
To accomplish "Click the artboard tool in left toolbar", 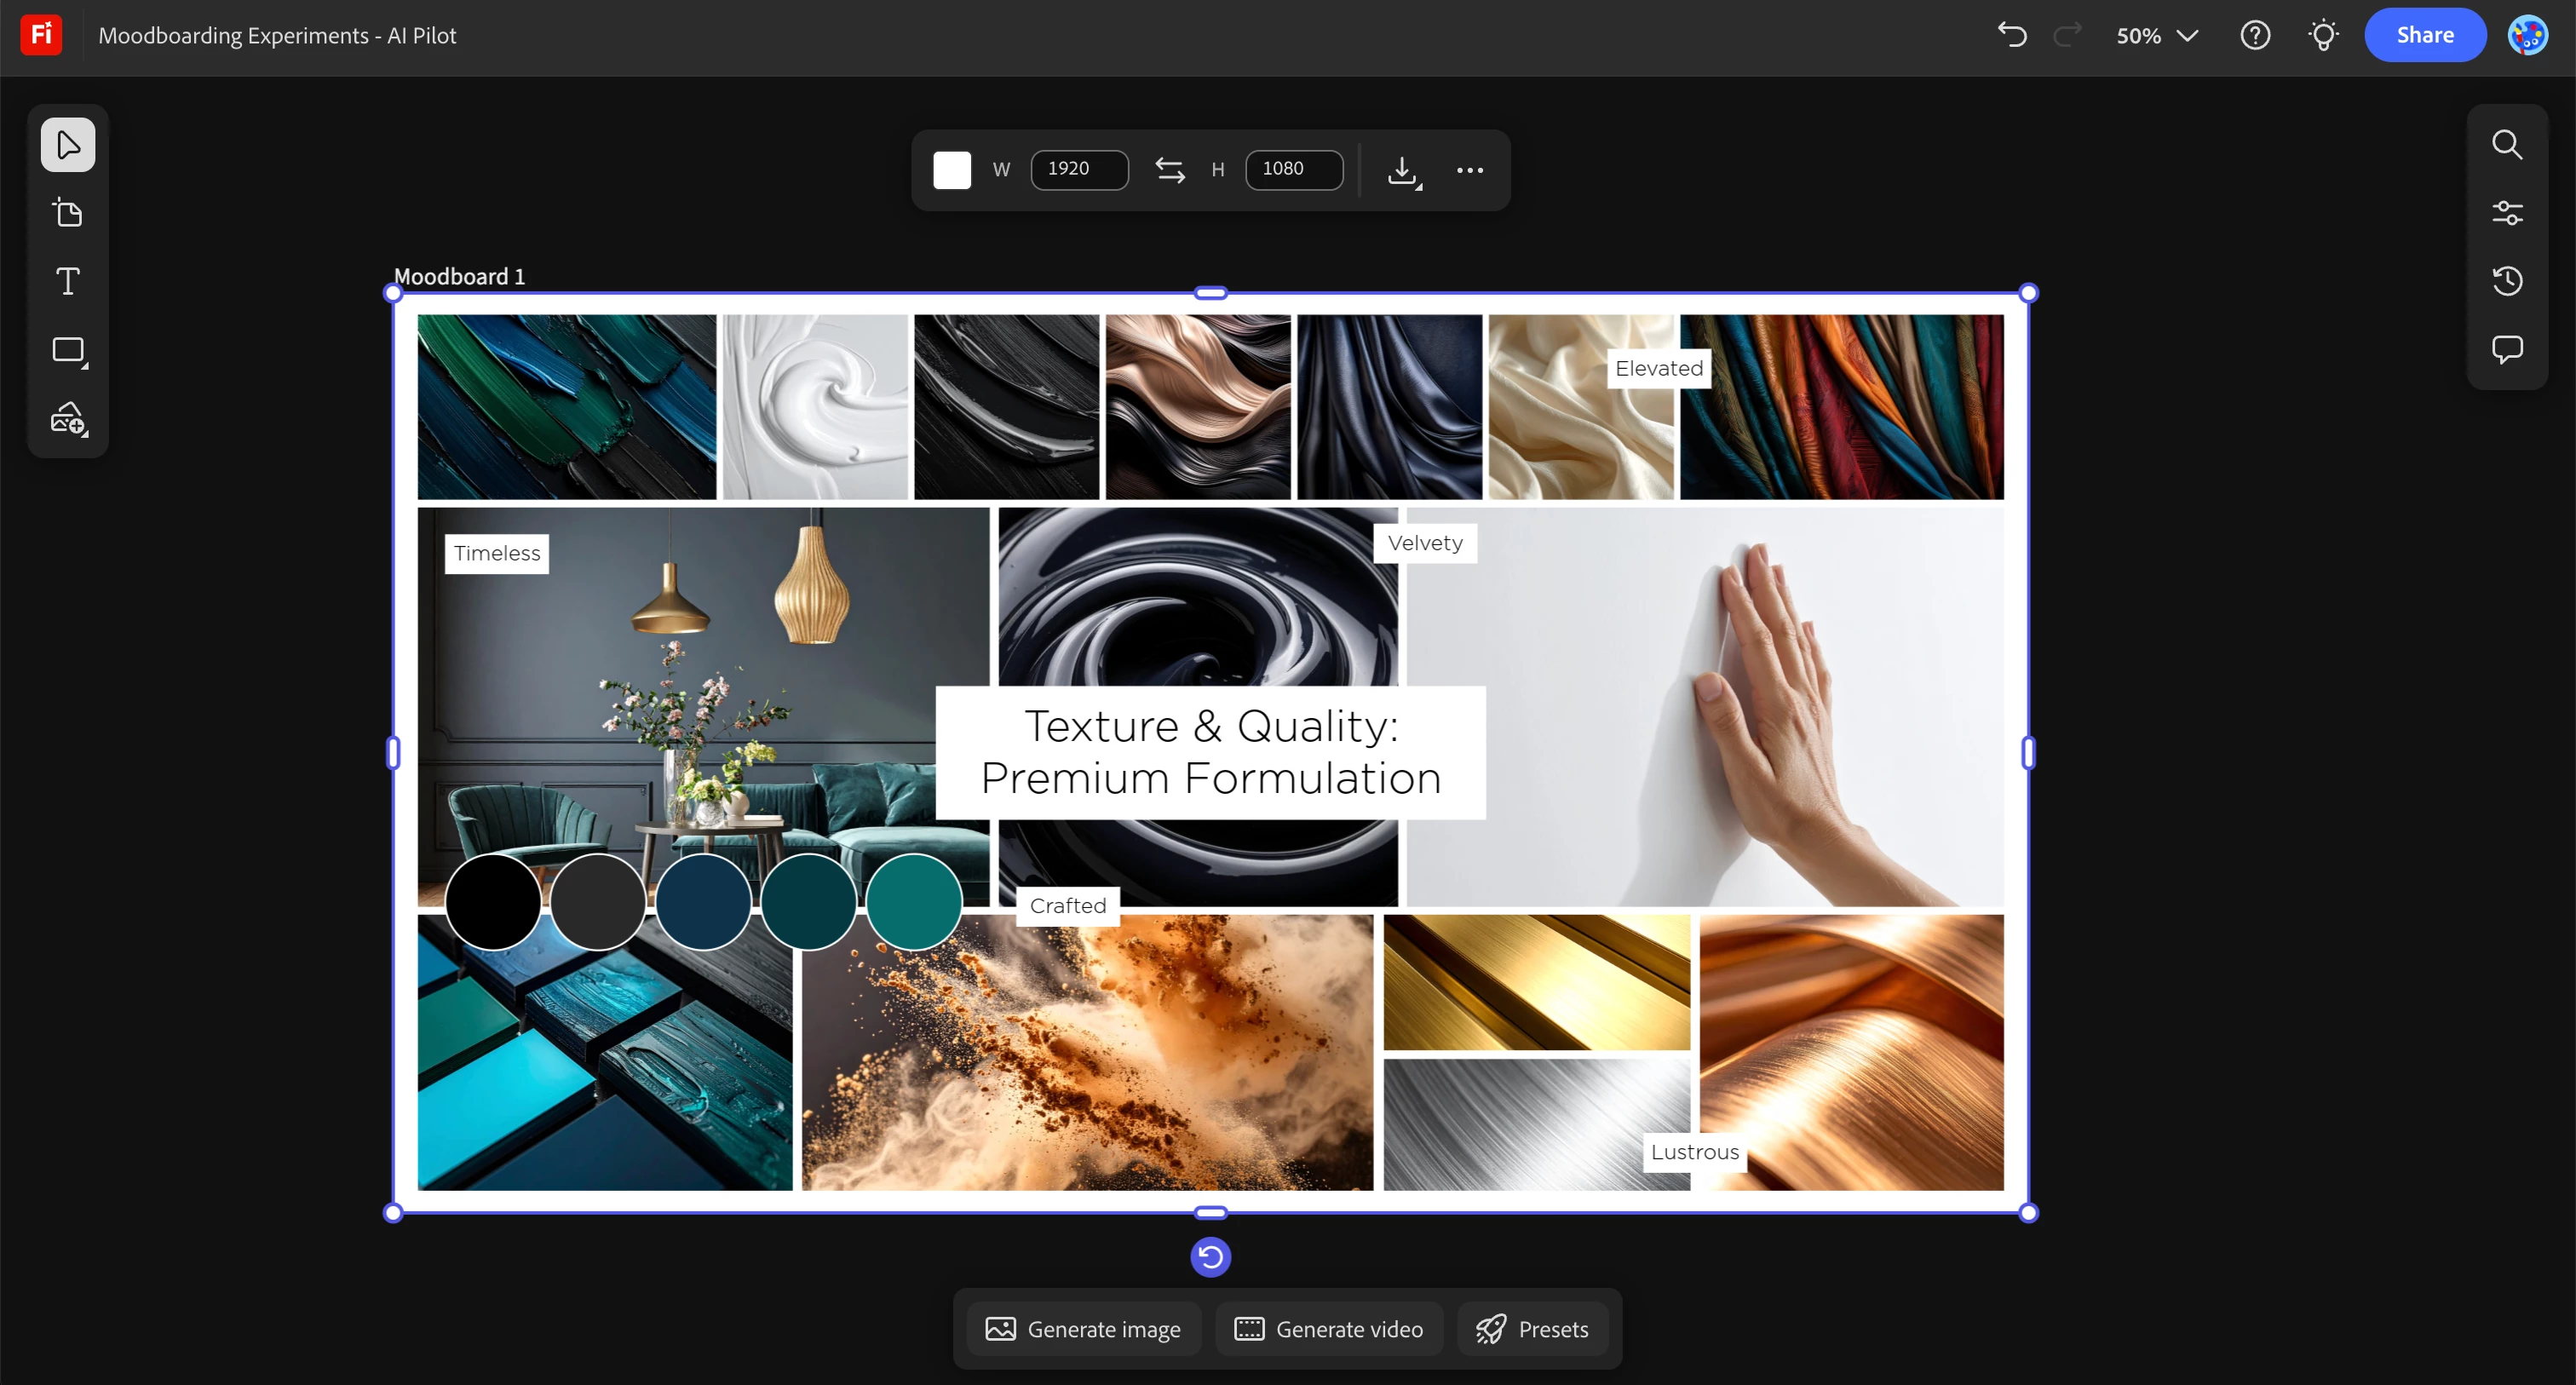I will coord(67,213).
